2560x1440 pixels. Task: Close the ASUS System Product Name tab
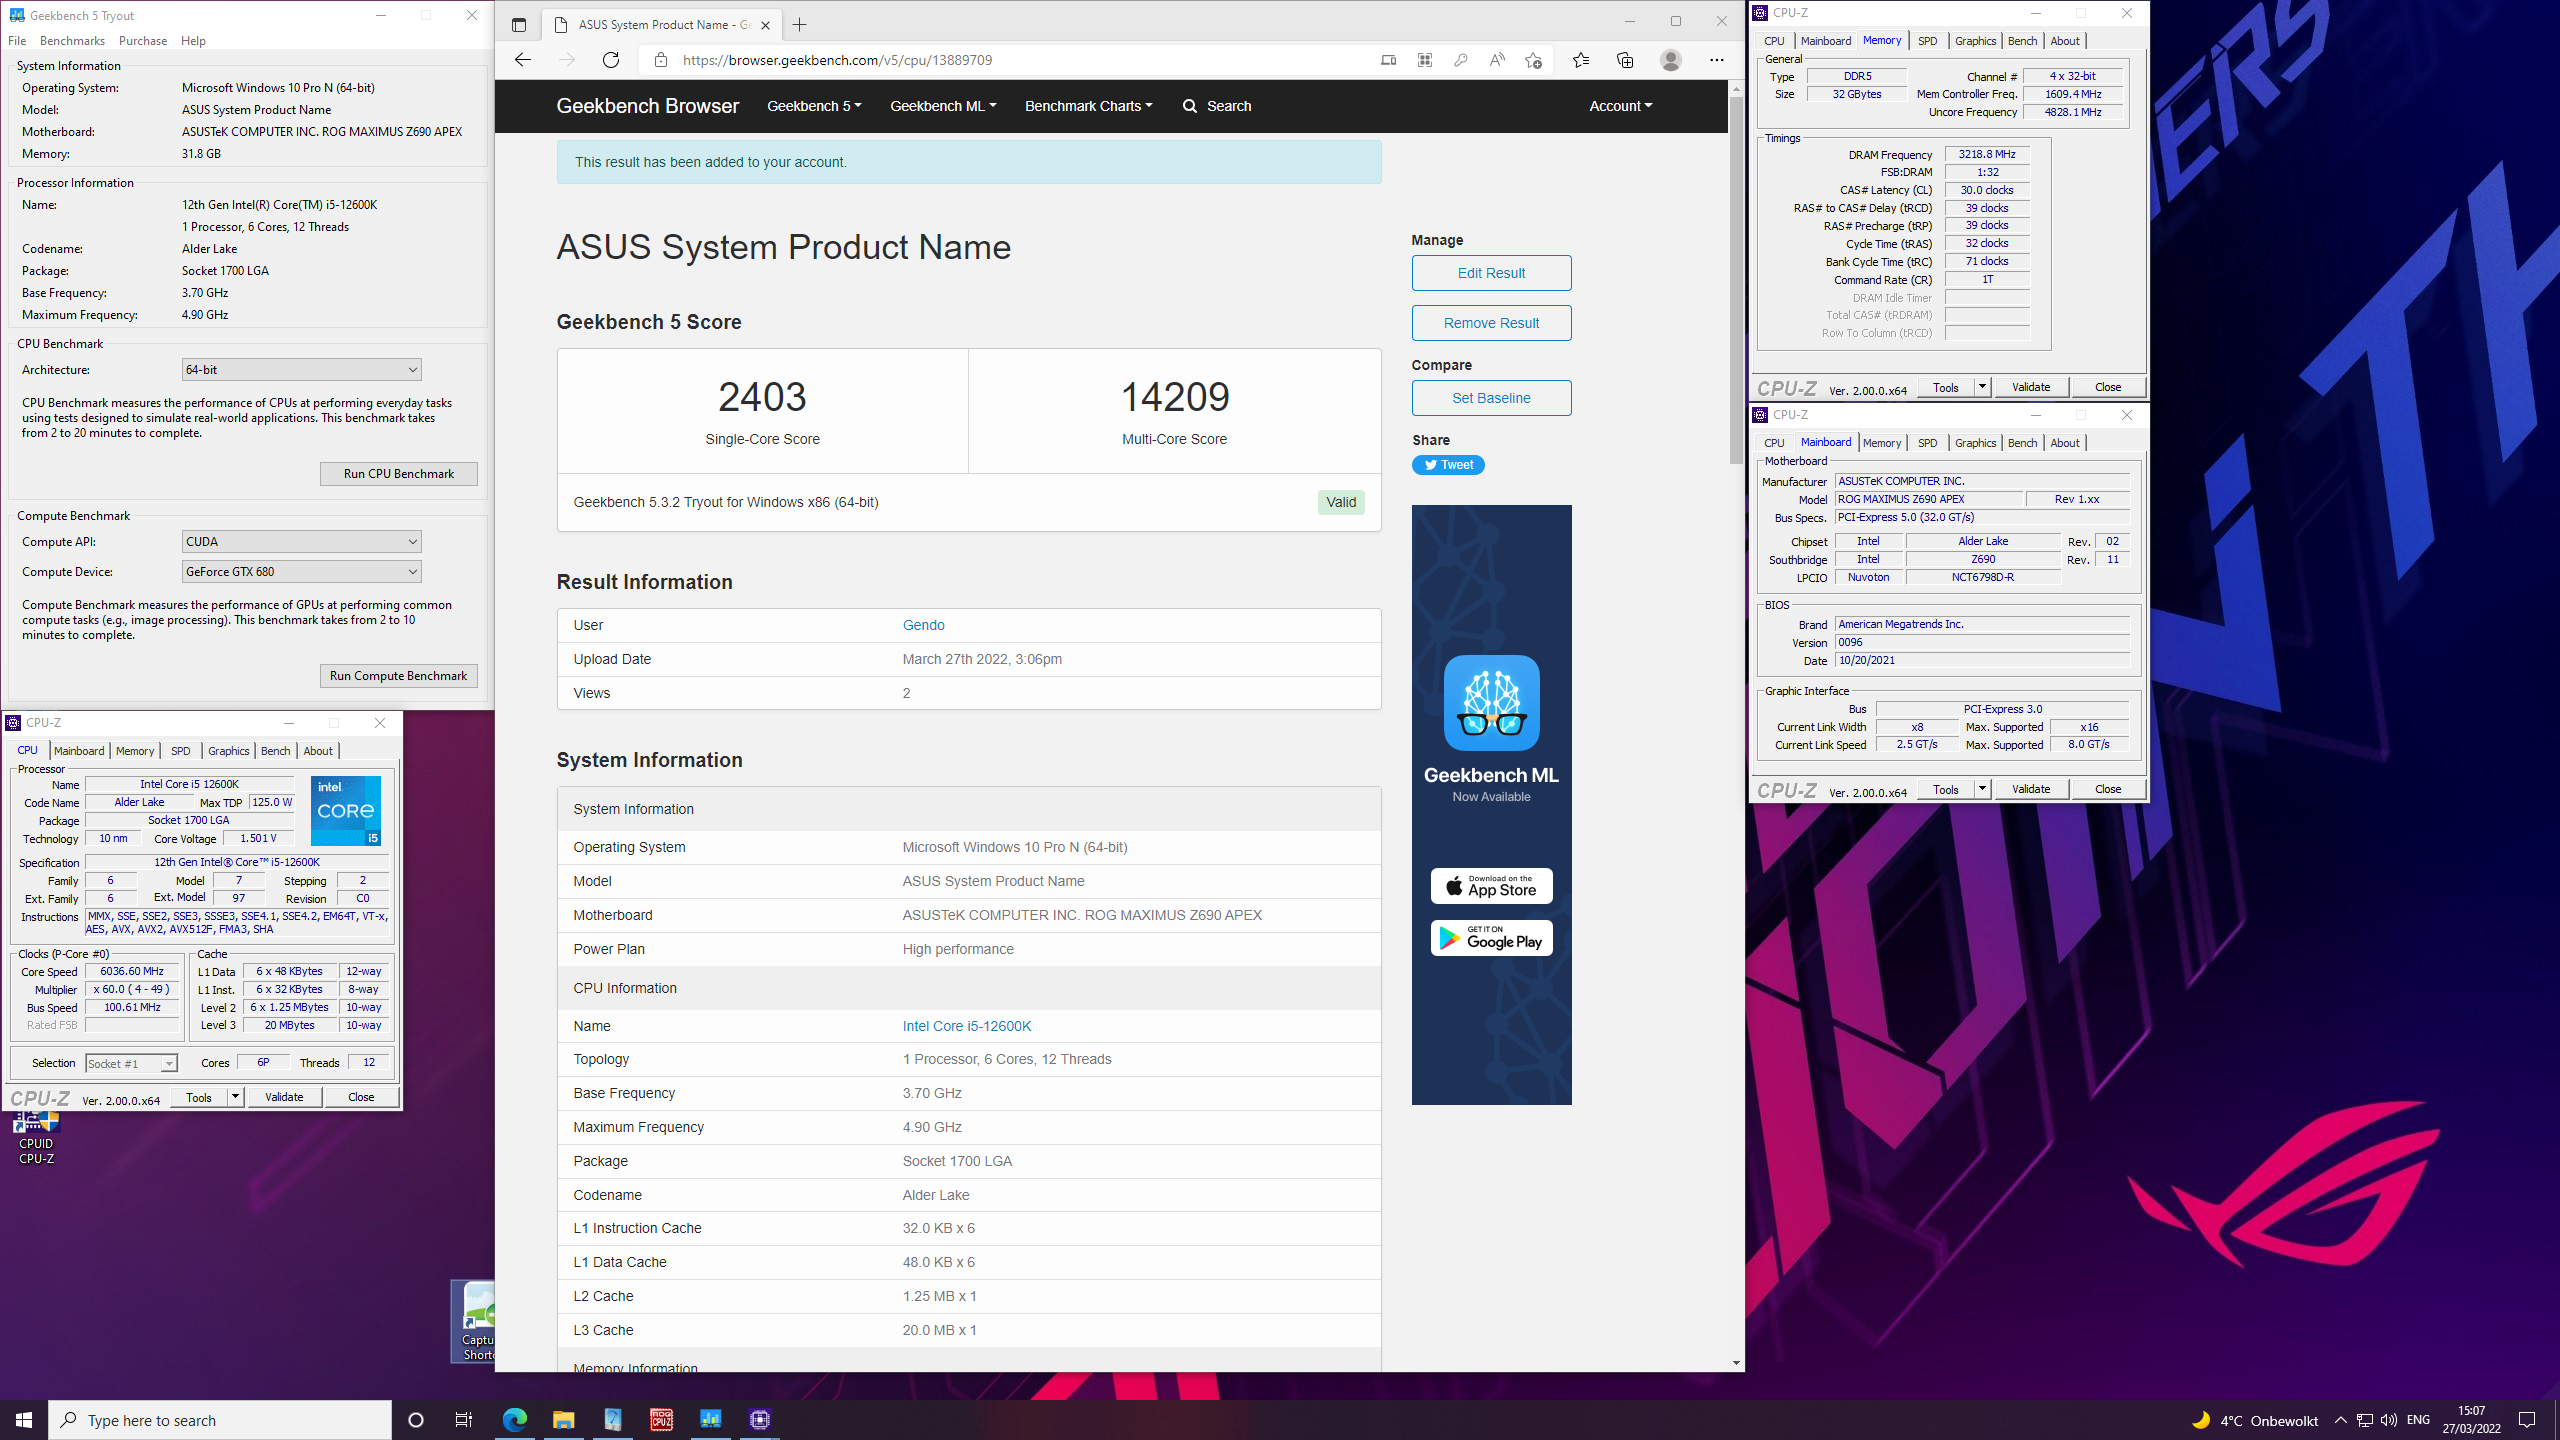coord(765,25)
